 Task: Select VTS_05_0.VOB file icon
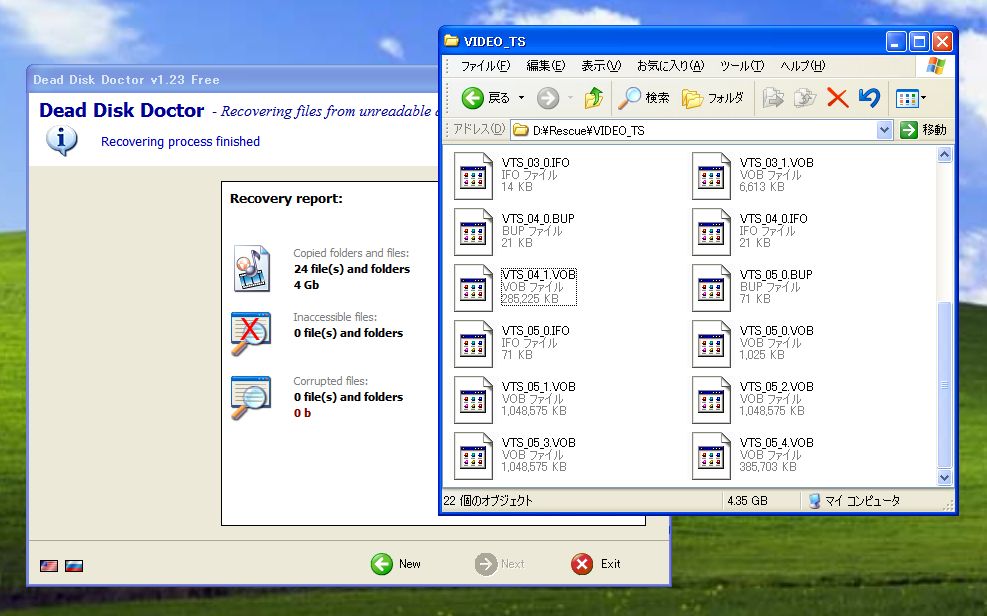(711, 344)
